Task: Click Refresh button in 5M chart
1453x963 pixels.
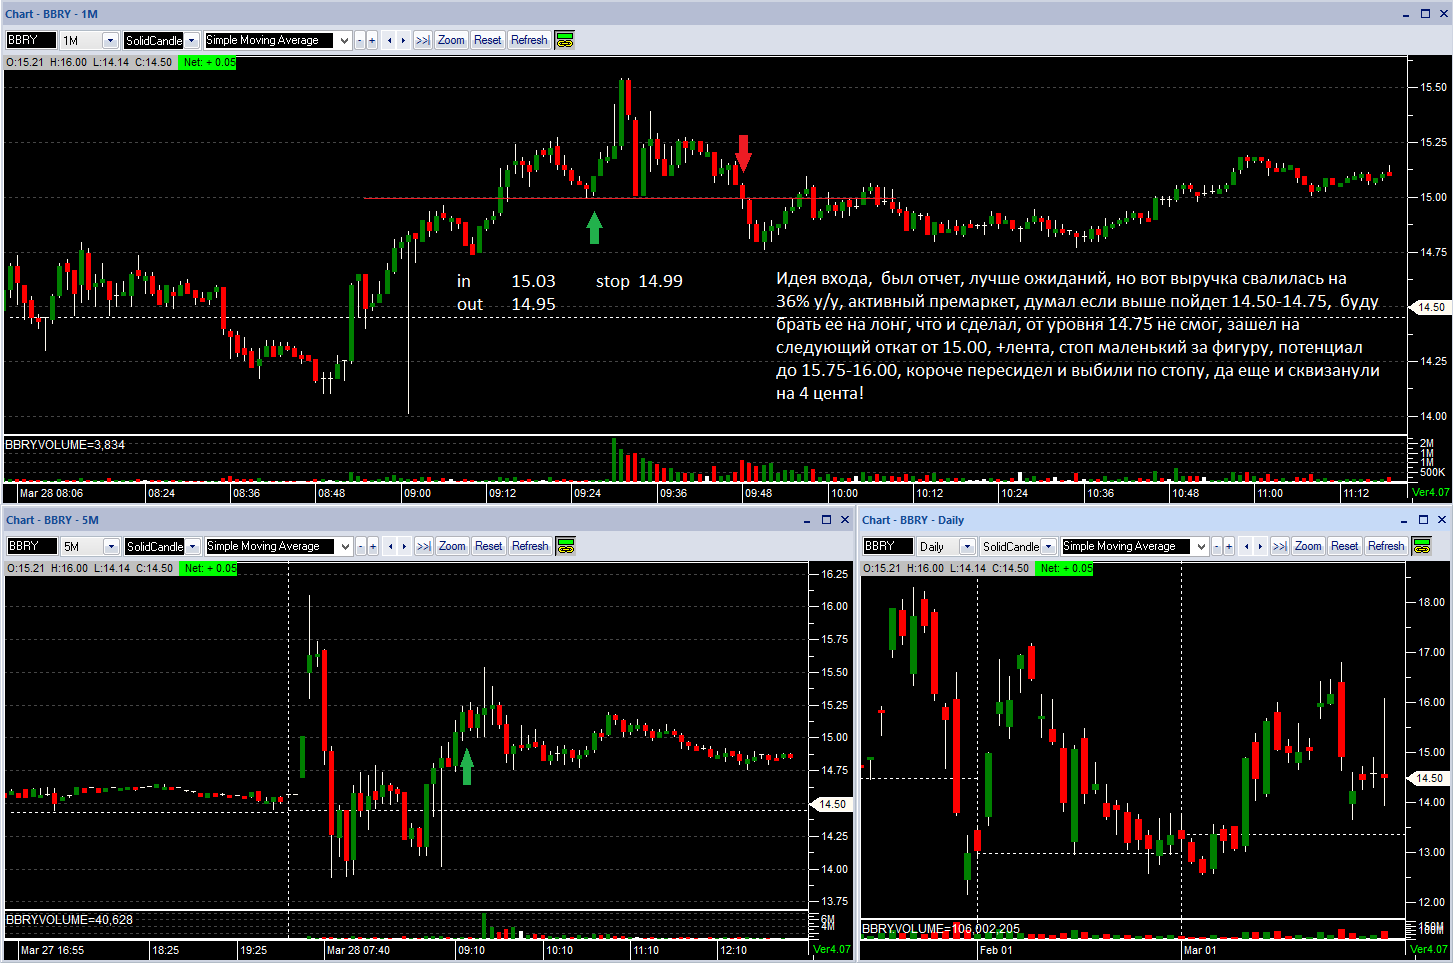Action: [530, 546]
